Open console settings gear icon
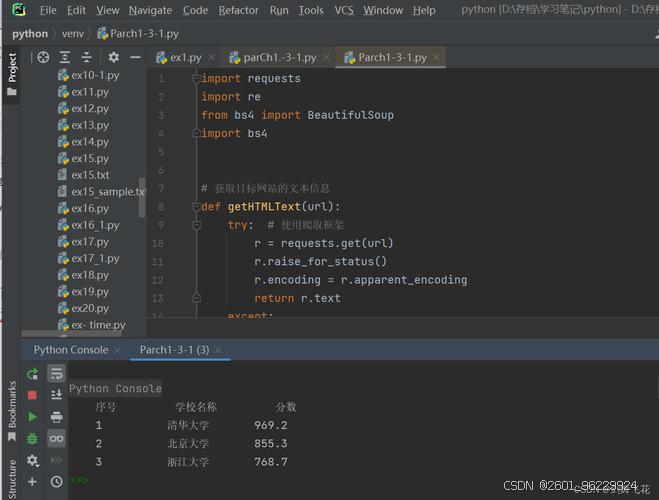 click(x=32, y=461)
